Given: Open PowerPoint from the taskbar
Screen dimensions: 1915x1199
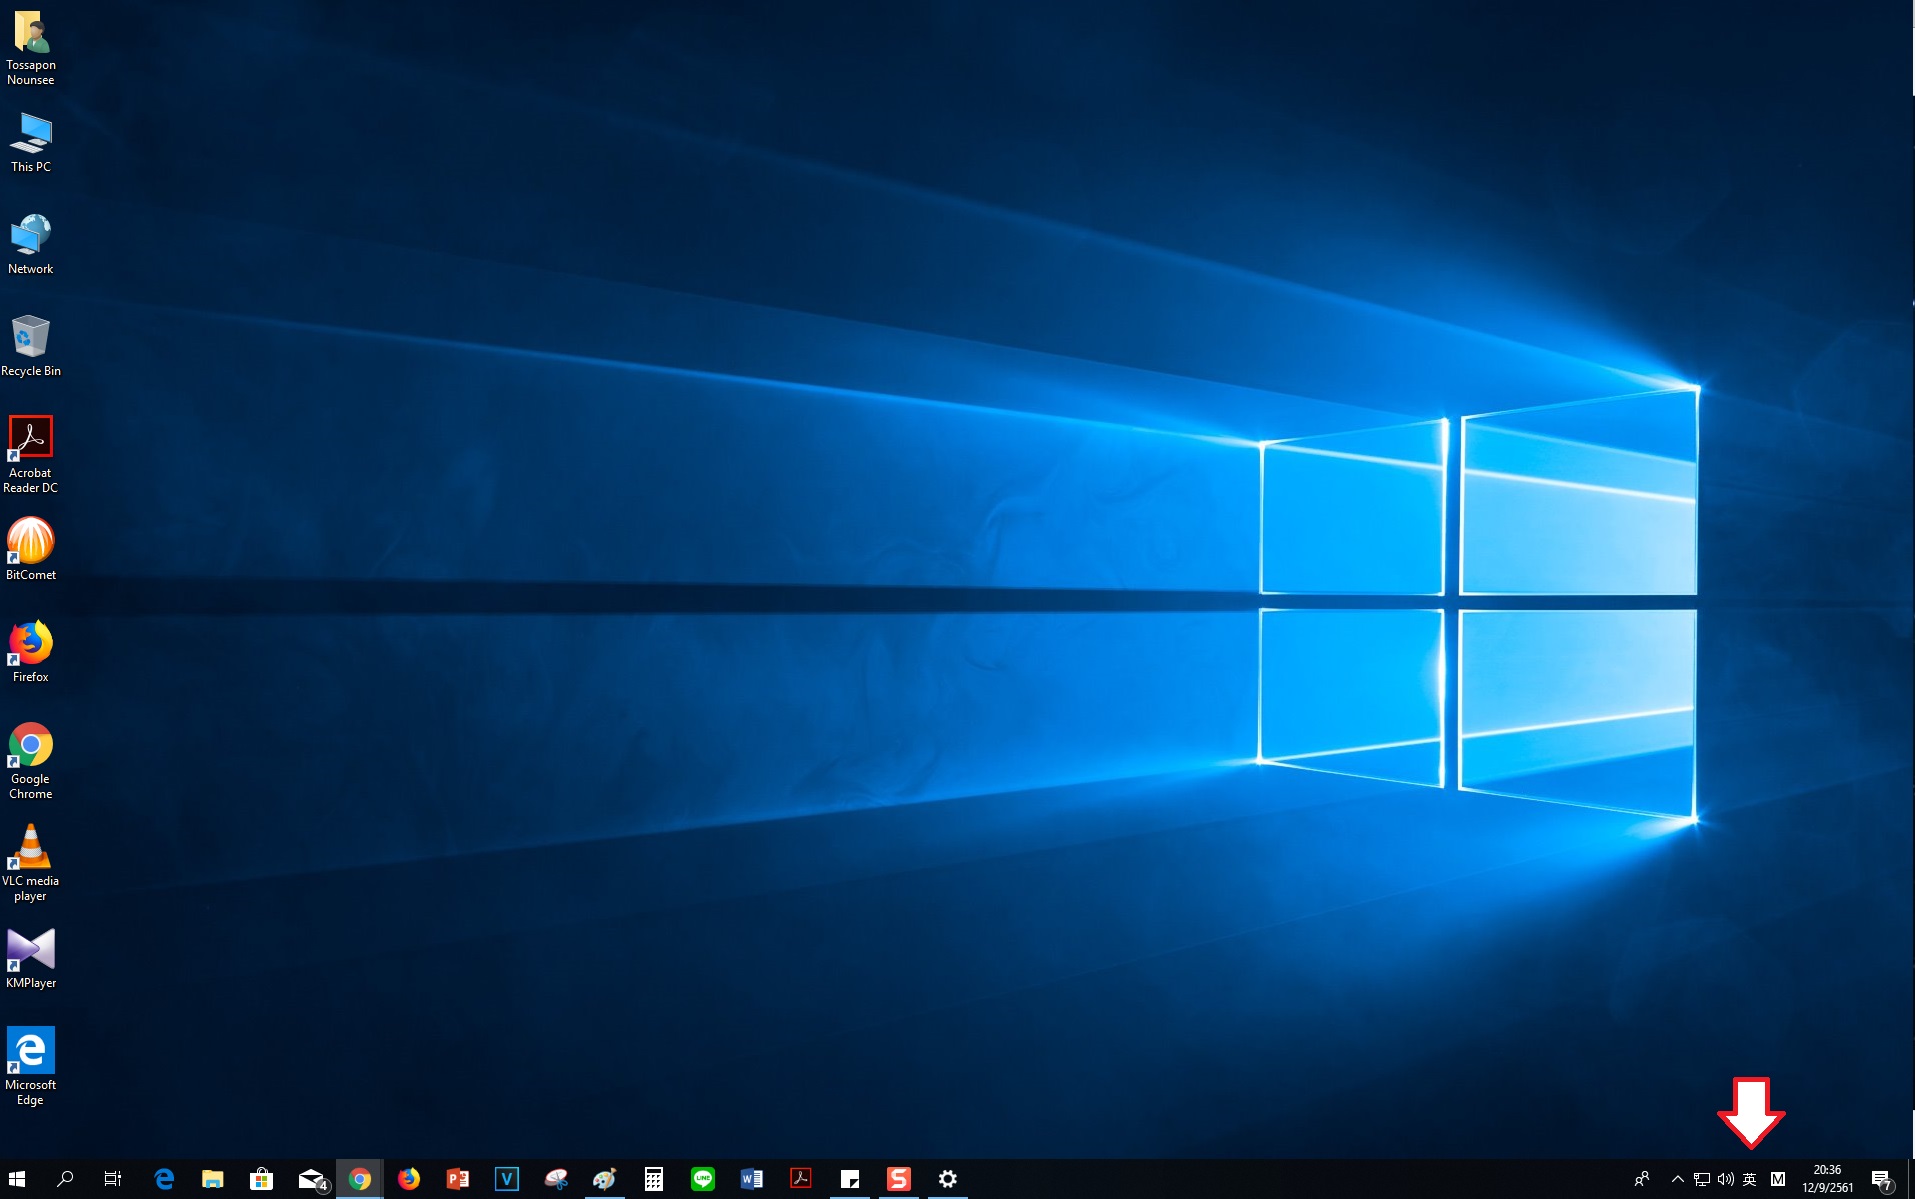Looking at the screenshot, I should point(458,1179).
